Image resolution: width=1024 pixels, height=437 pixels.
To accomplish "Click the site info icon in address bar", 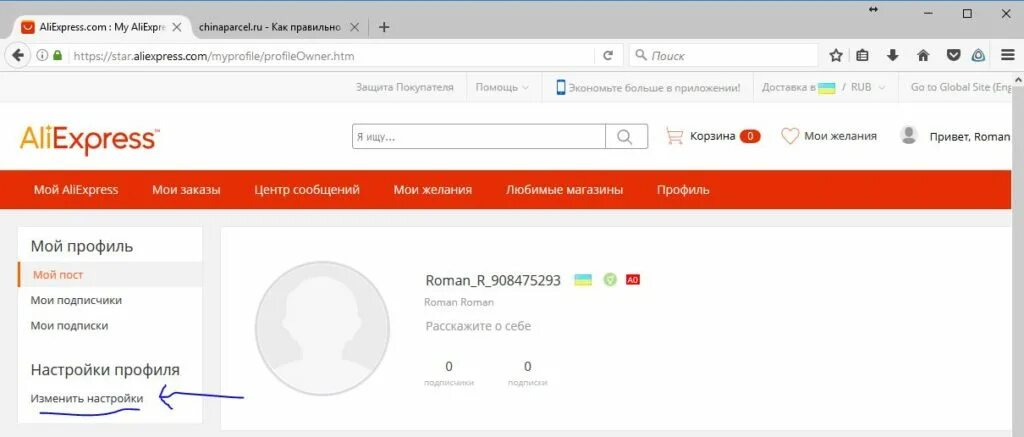I will click(x=42, y=56).
